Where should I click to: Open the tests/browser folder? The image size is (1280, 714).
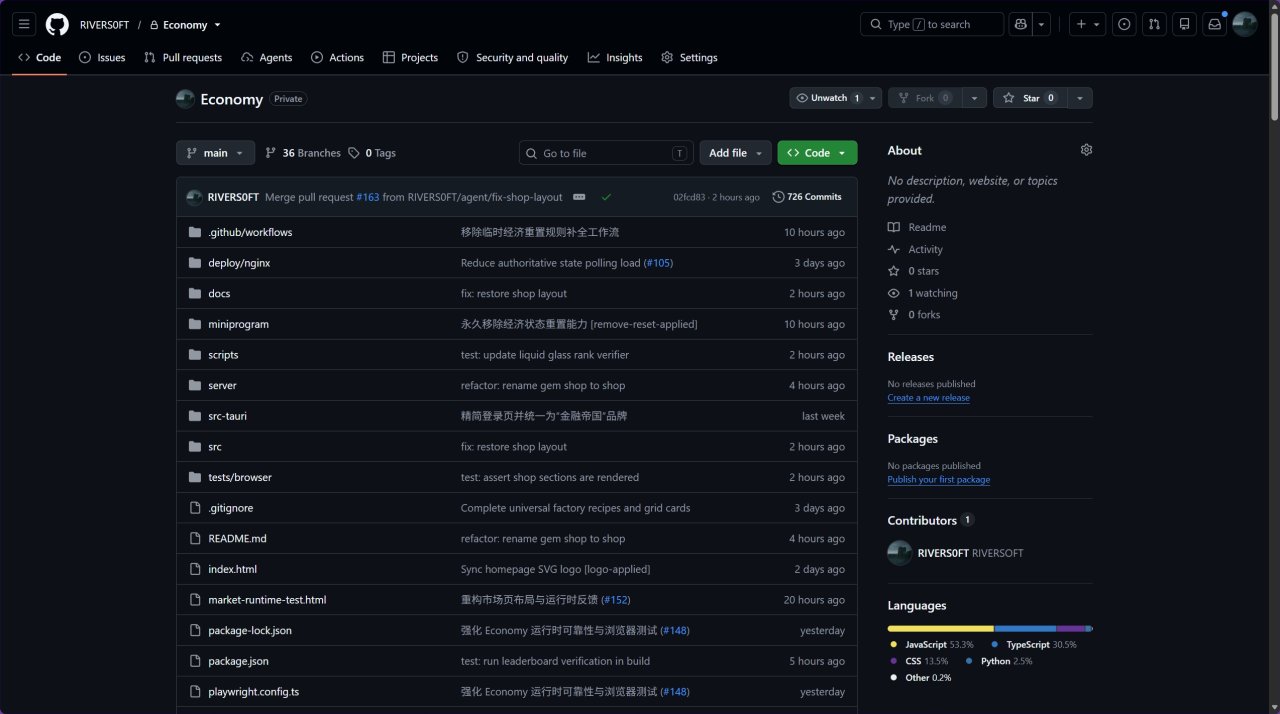[x=240, y=477]
